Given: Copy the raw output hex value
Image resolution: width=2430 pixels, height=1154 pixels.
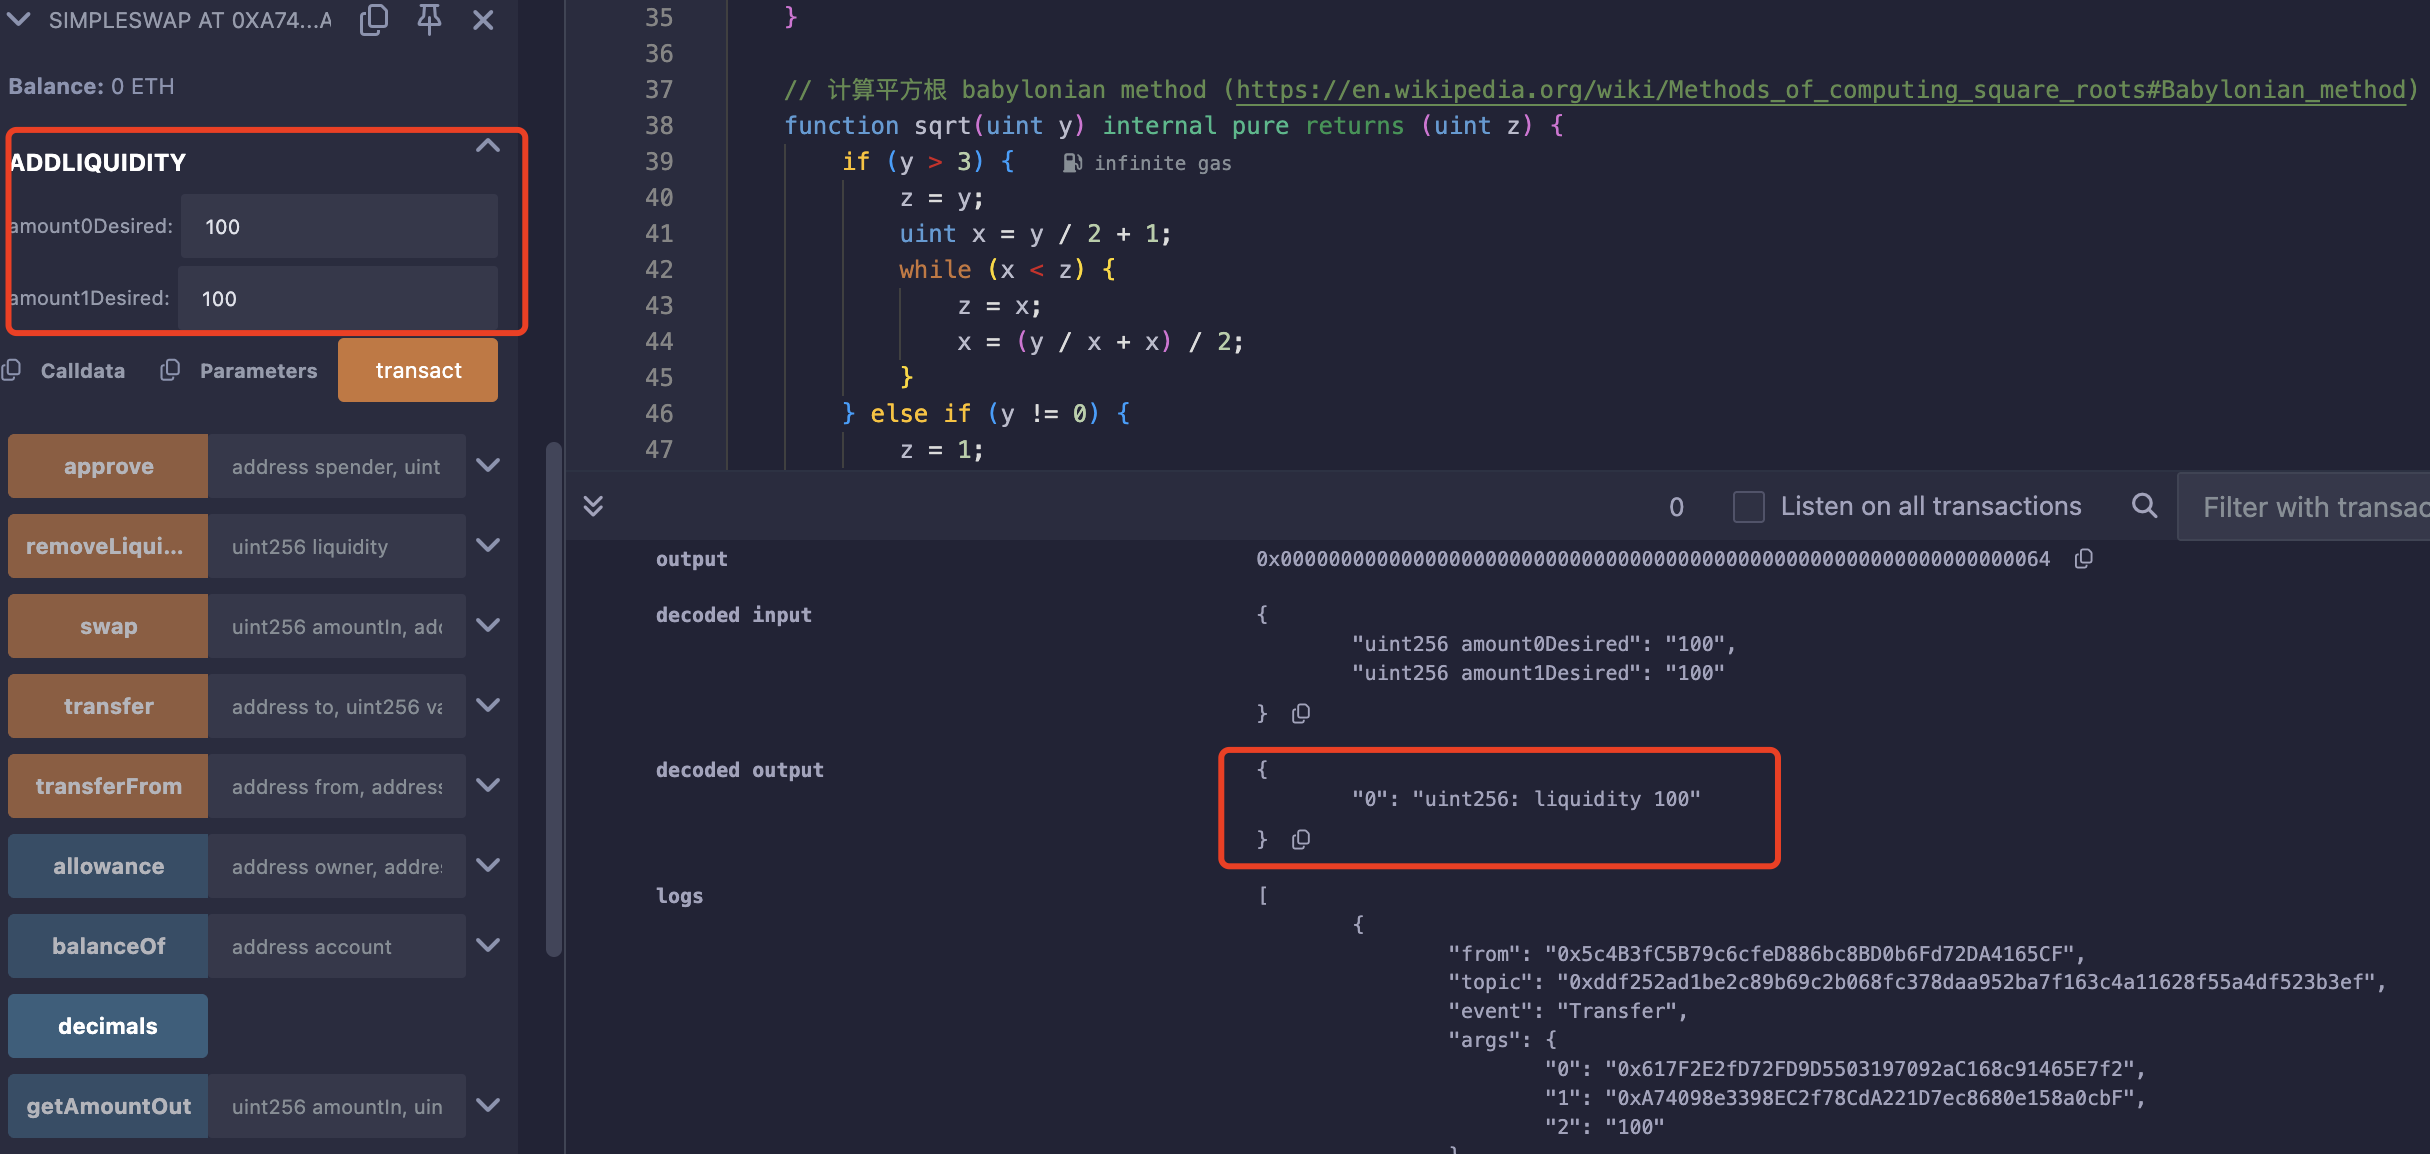Looking at the screenshot, I should tap(2083, 559).
